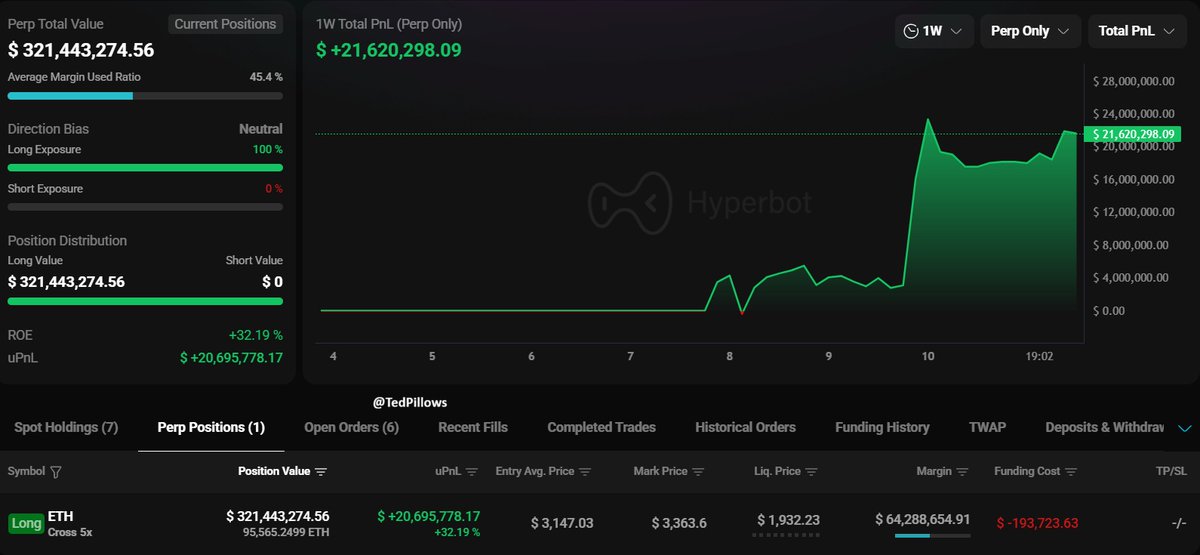Click the Perp Total Value $ 321,443,274.56
Viewport: 1200px width, 555px height.
(x=81, y=50)
